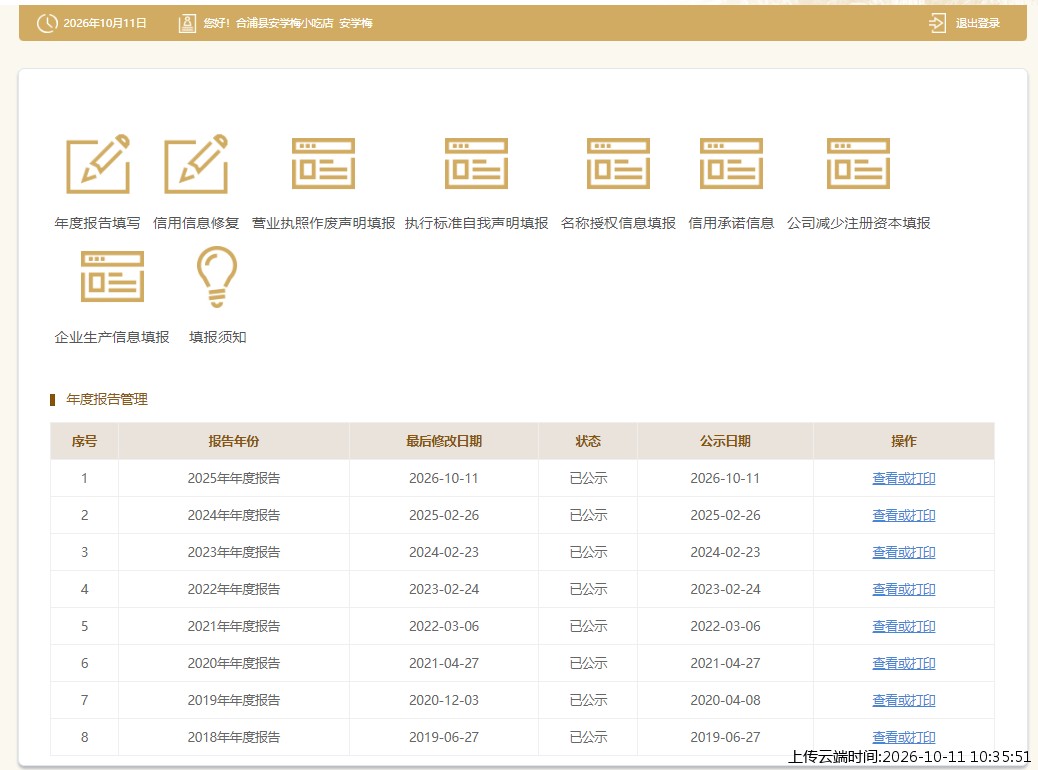Click the 最后修改日期 column header
Image resolution: width=1038 pixels, height=770 pixels.
pos(444,441)
